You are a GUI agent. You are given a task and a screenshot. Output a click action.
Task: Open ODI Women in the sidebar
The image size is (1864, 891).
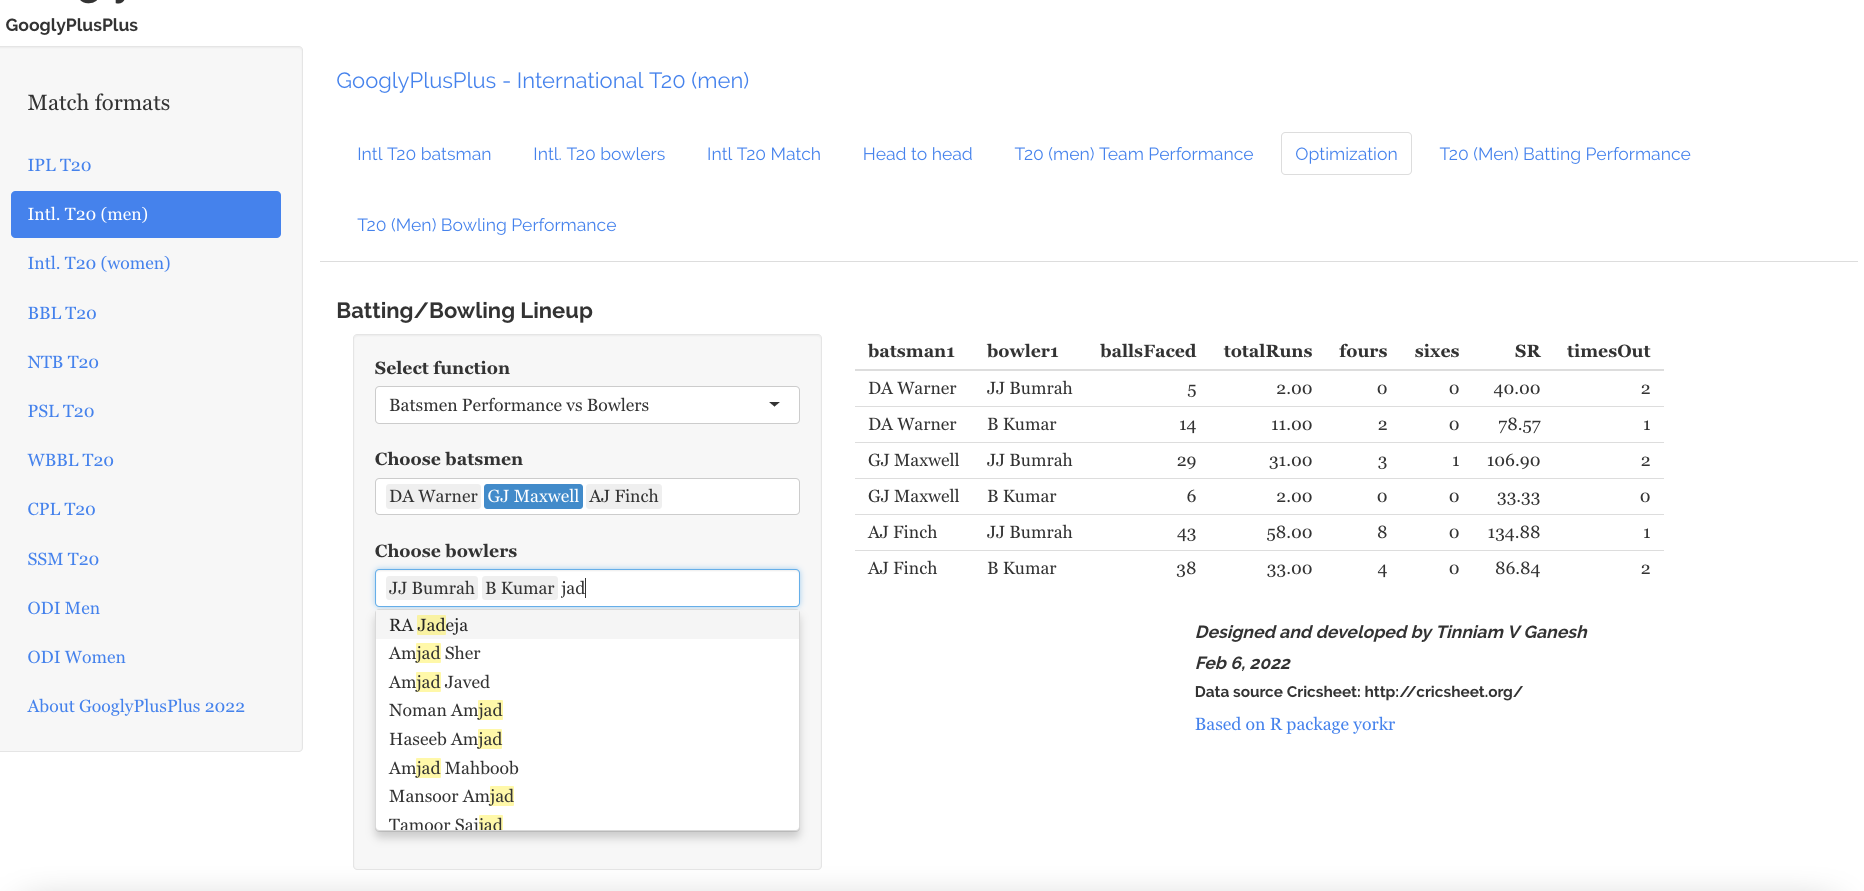(76, 657)
